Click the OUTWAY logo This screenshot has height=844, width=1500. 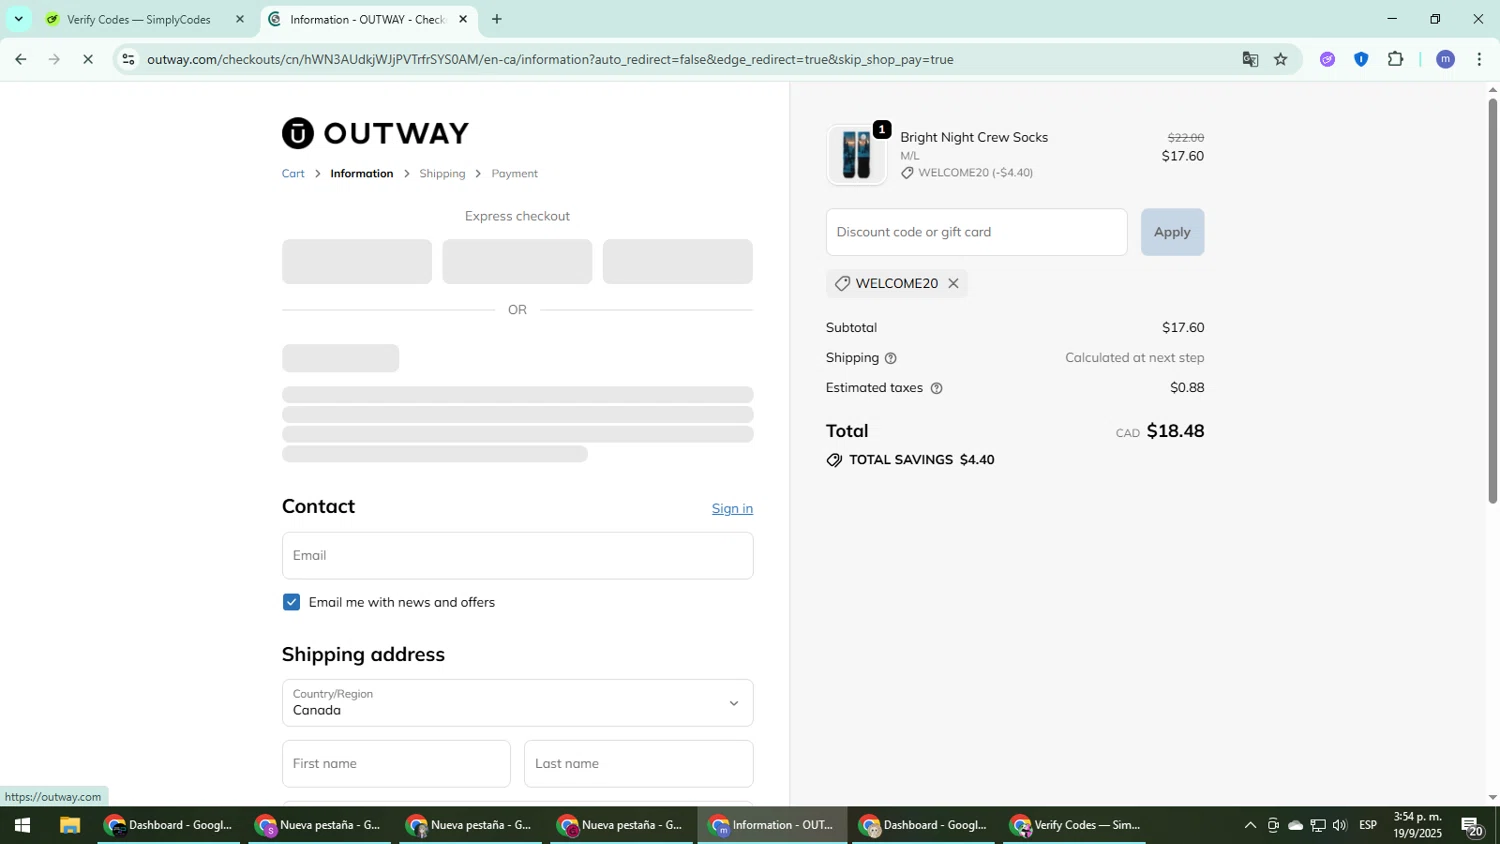375,133
